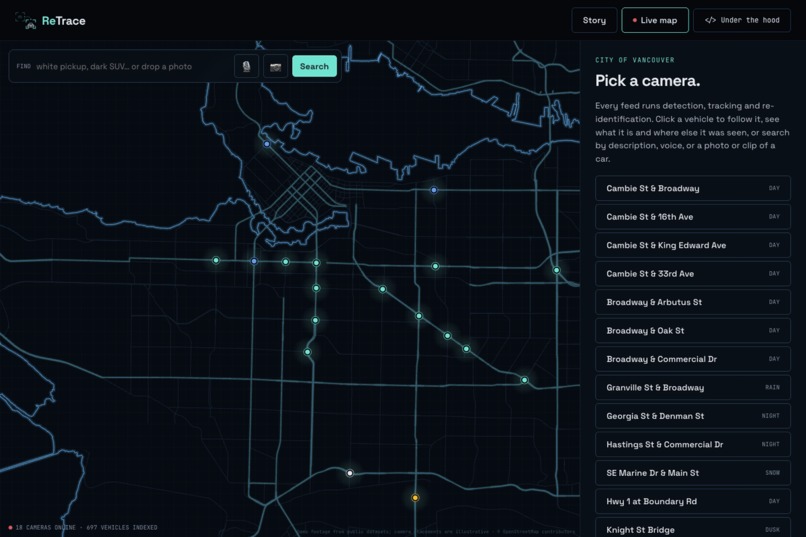Choose the Granville St & Broadway rain camera
The image size is (806, 537).
692,387
